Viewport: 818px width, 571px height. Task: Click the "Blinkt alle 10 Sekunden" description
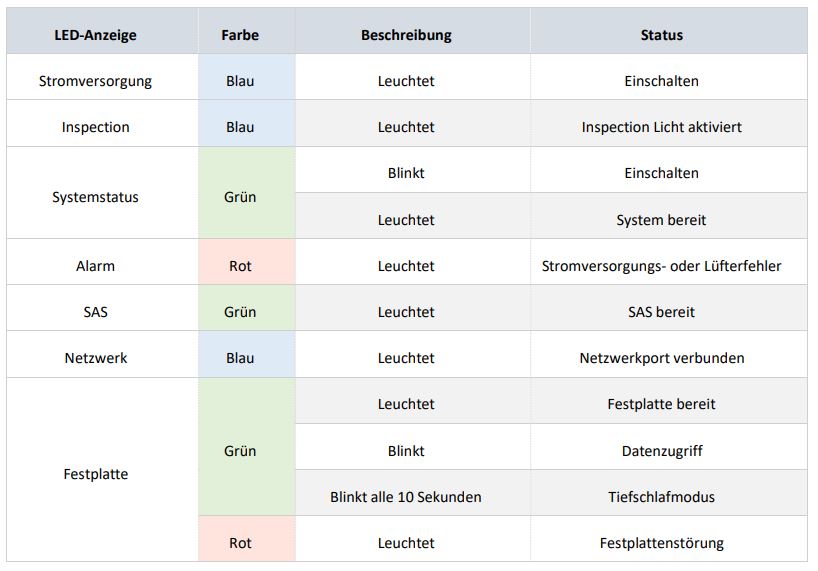406,497
